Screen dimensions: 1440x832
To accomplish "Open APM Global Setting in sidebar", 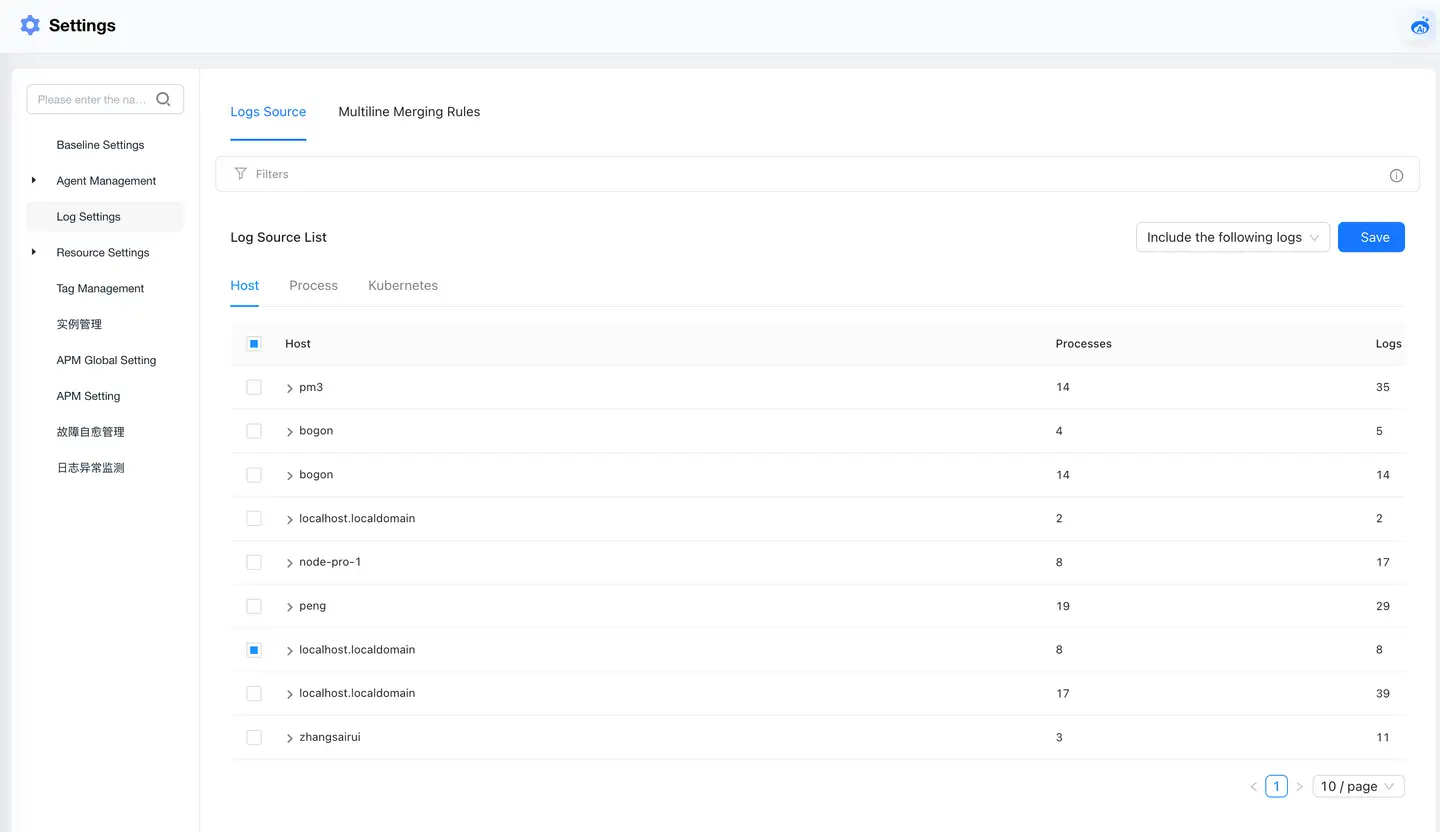I will pos(106,361).
